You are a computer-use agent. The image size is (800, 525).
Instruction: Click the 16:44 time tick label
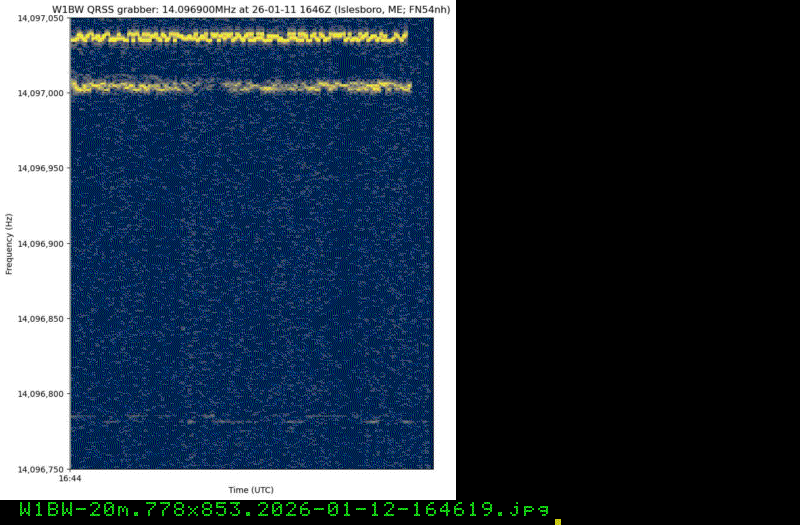pyautogui.click(x=70, y=479)
